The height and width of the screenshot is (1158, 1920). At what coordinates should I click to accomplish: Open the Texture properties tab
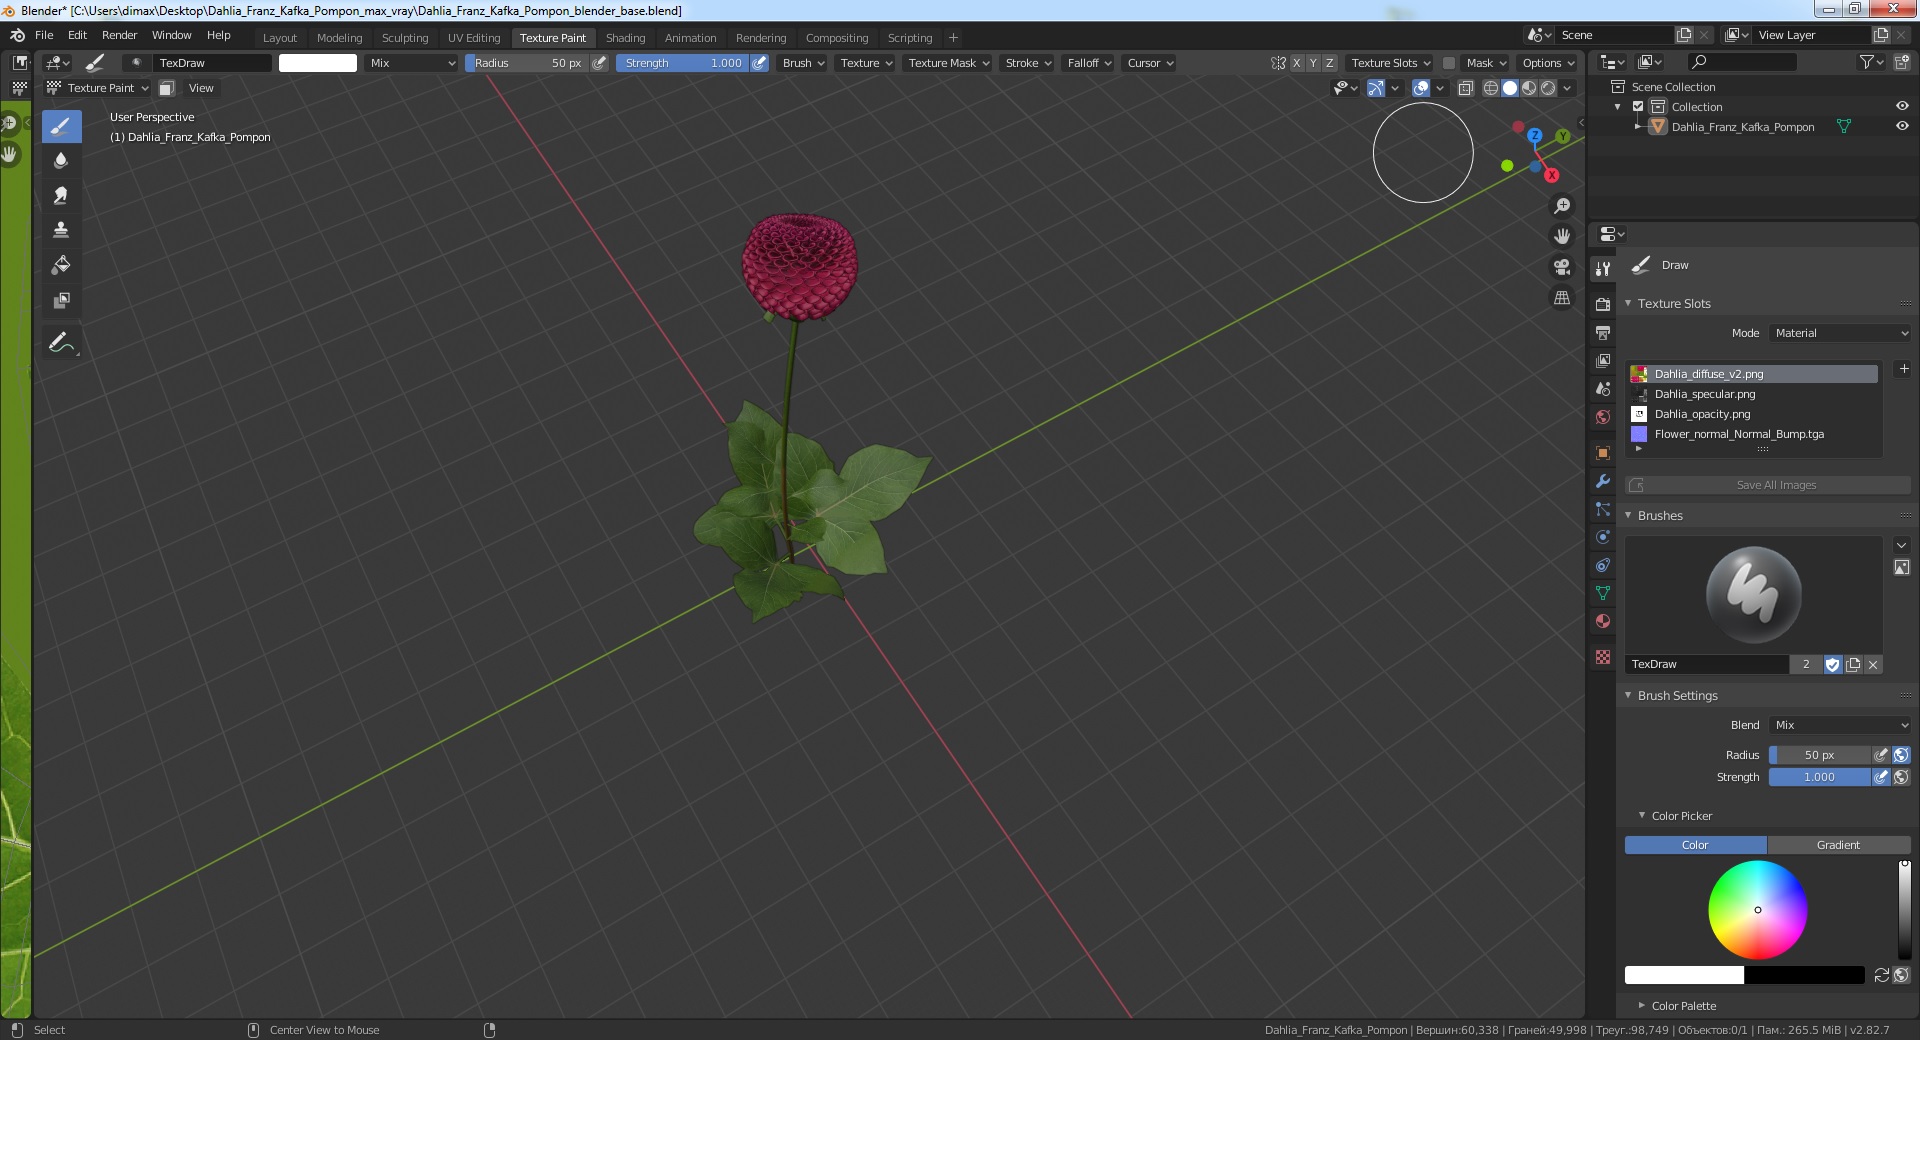pyautogui.click(x=1603, y=657)
